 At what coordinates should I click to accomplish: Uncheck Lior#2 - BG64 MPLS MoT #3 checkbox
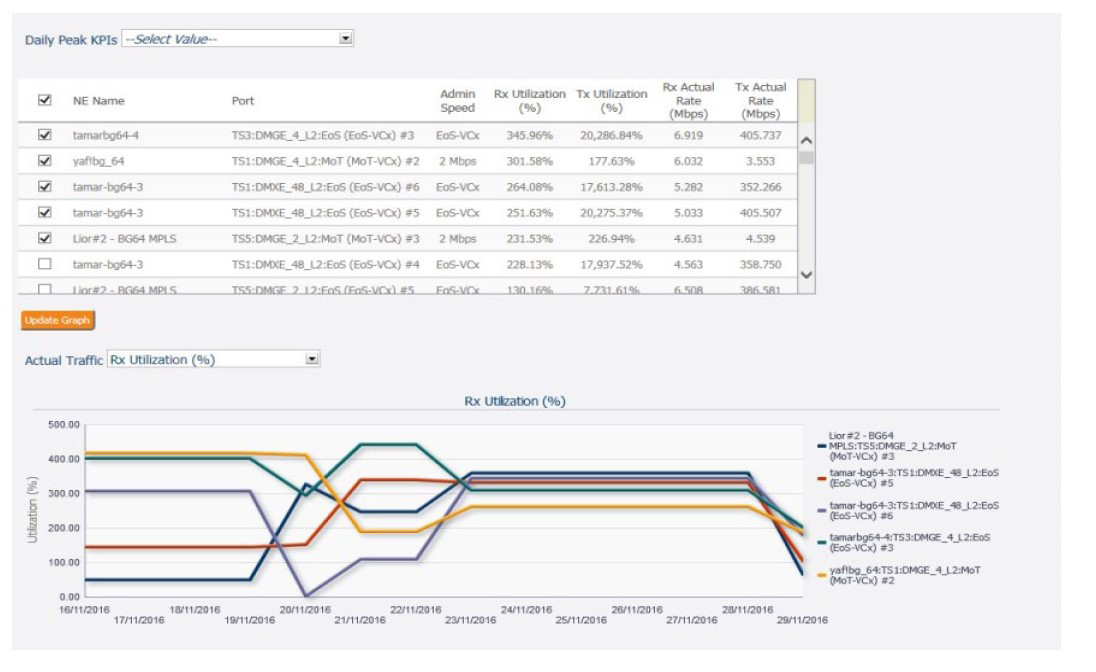[x=45, y=238]
